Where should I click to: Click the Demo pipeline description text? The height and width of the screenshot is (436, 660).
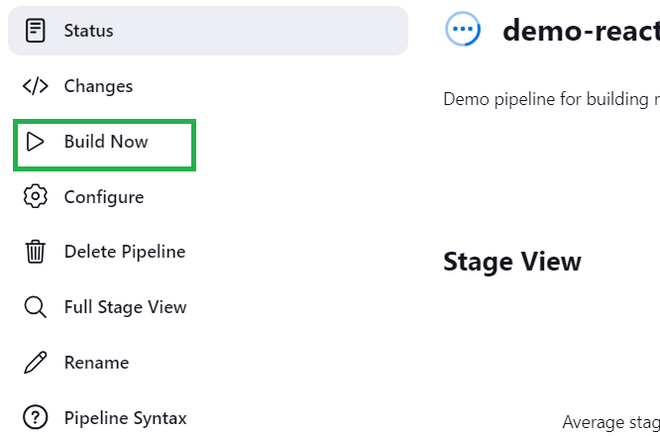point(551,98)
